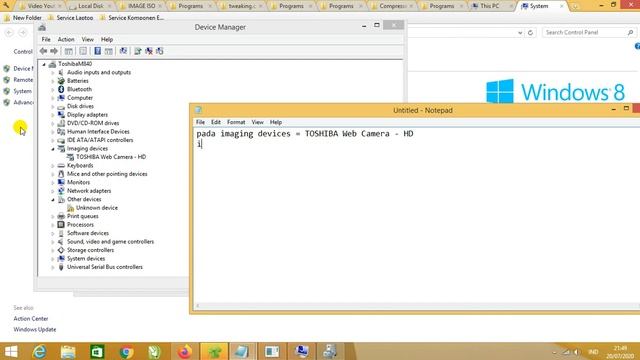Expand Audio inputs and outputs
Image resolution: width=640 pixels, height=360 pixels.
point(53,73)
